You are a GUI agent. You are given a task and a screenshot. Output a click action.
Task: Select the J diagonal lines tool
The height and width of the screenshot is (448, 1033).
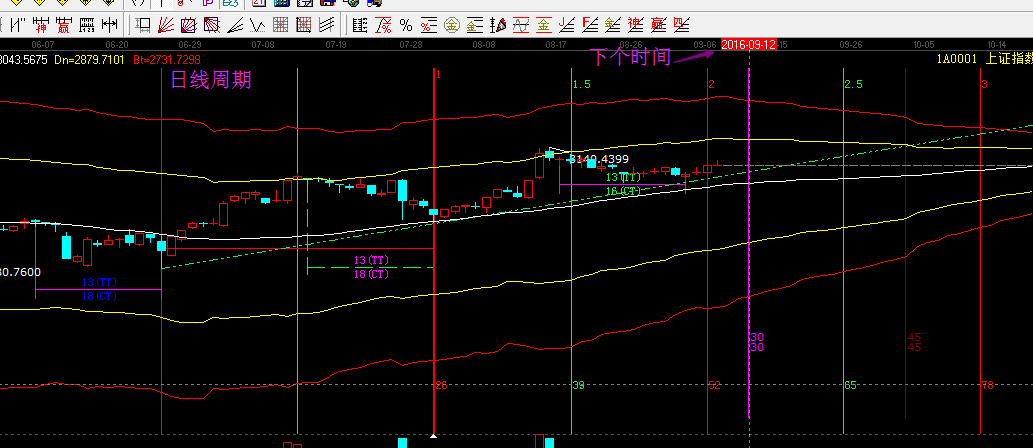[567, 25]
